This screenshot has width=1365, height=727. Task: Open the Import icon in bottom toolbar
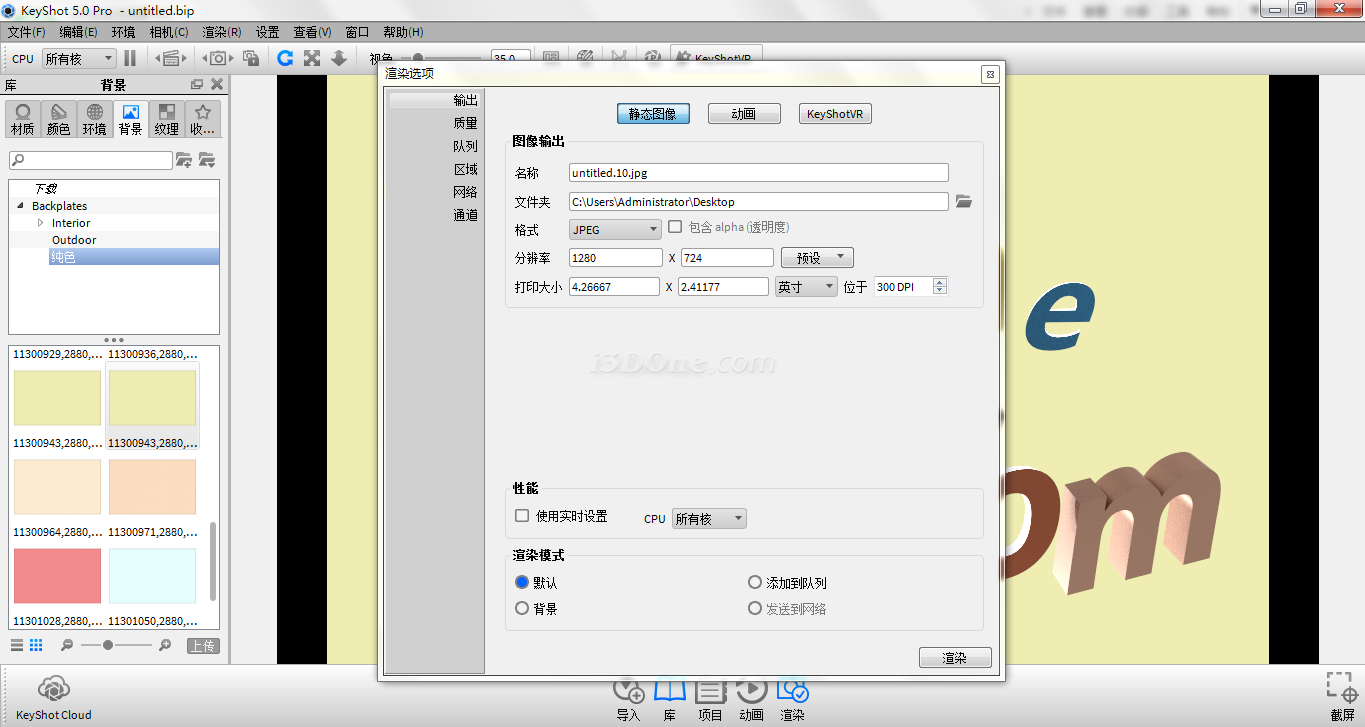628,692
